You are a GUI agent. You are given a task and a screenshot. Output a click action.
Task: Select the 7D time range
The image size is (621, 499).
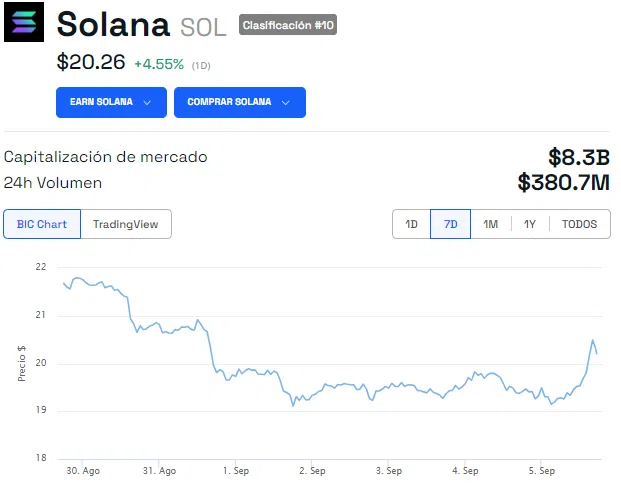coord(450,224)
